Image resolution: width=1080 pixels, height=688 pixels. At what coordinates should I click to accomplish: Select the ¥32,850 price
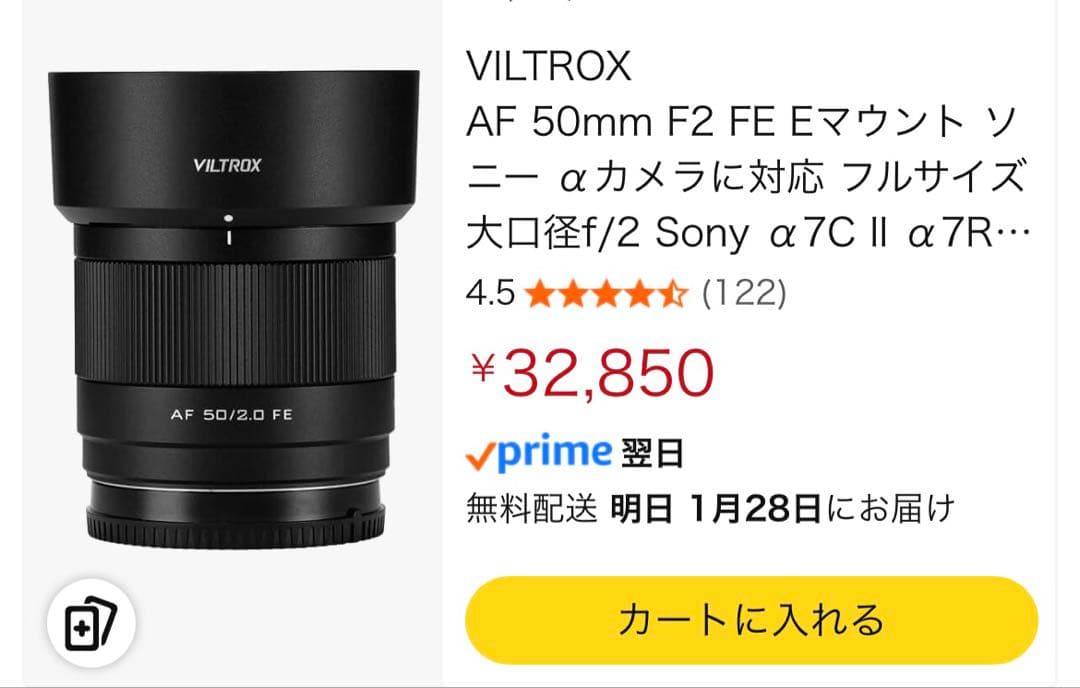pos(592,372)
